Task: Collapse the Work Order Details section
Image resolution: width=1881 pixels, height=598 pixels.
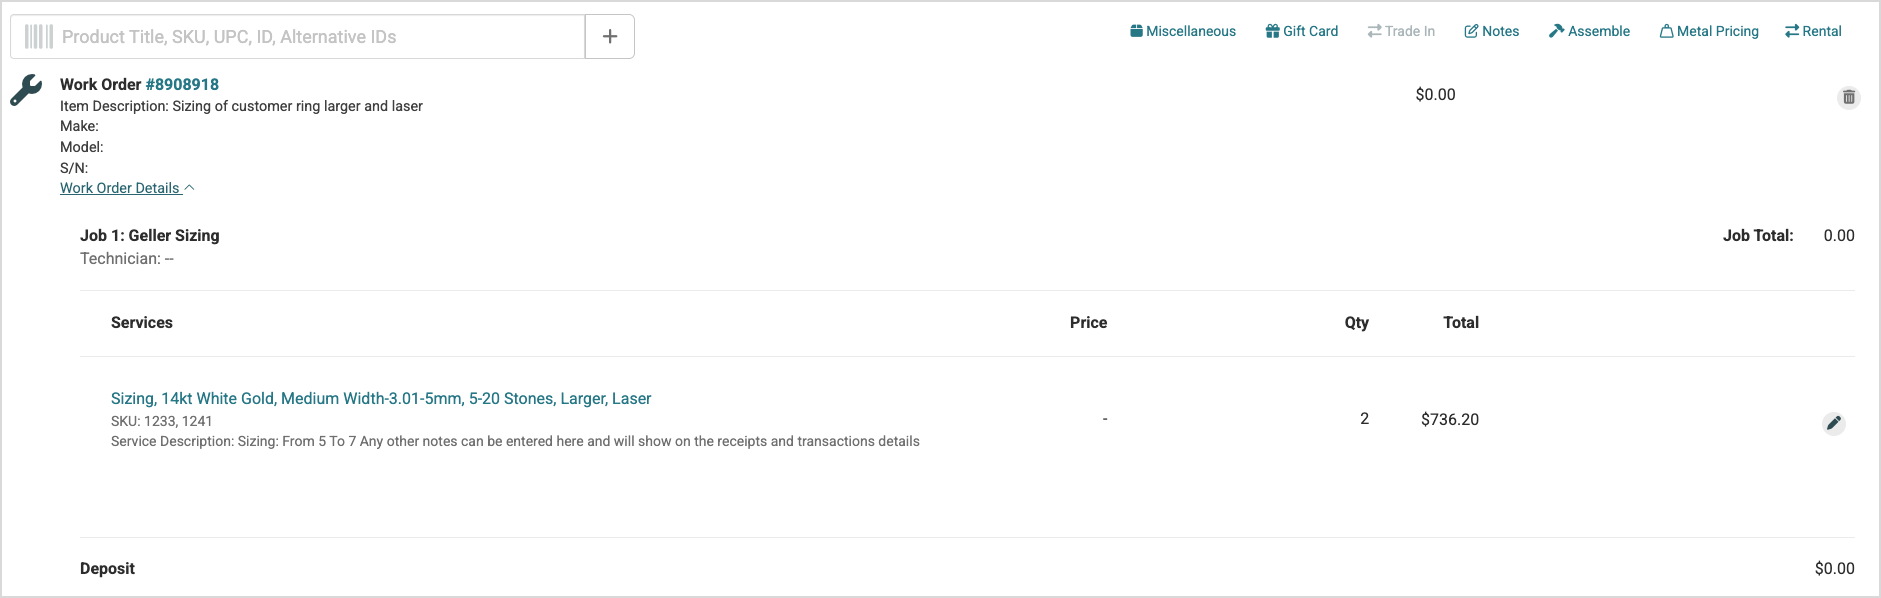Action: coord(127,188)
